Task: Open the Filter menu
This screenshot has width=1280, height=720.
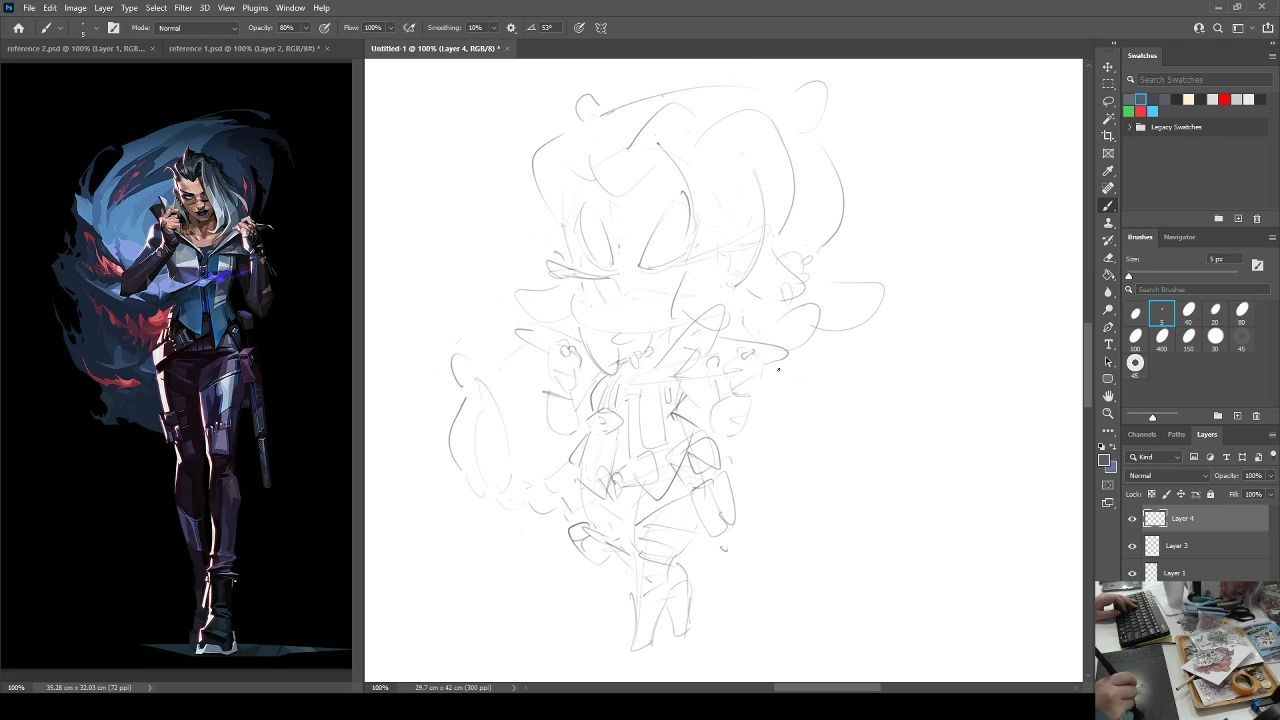Action: 183,8
